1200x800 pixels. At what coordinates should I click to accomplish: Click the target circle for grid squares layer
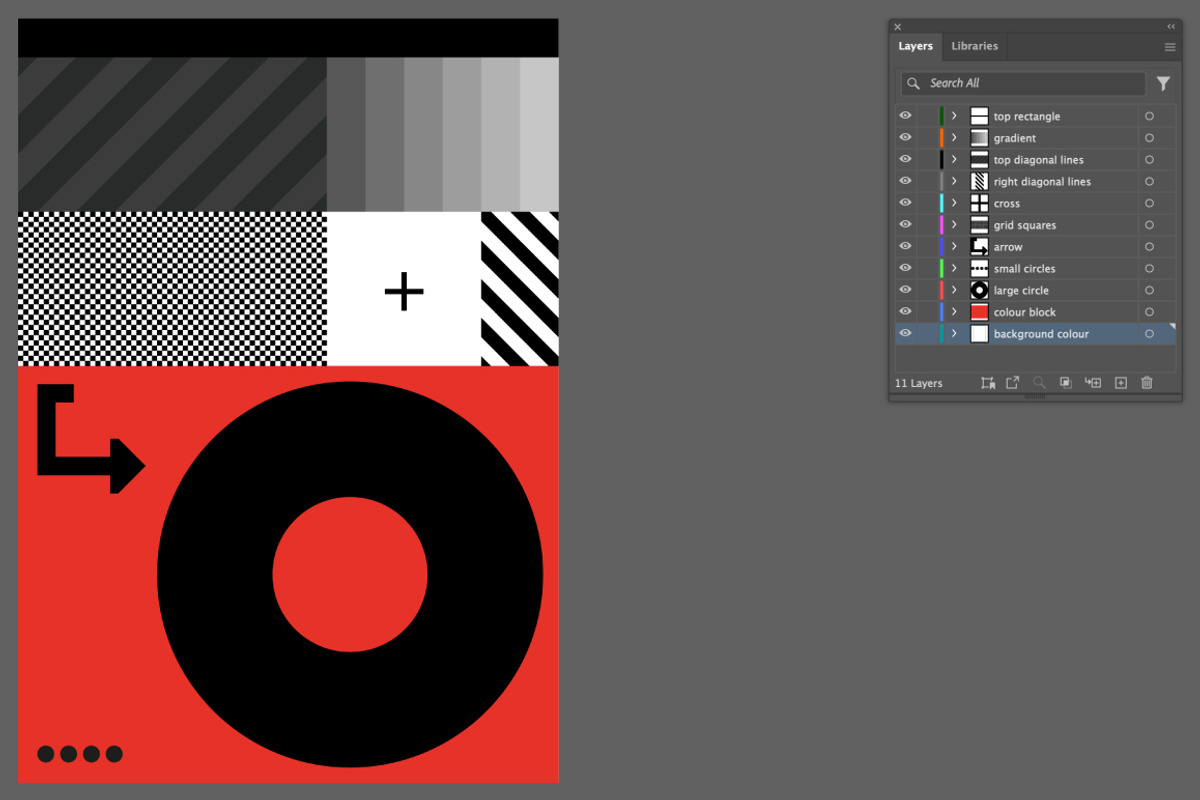click(1149, 225)
